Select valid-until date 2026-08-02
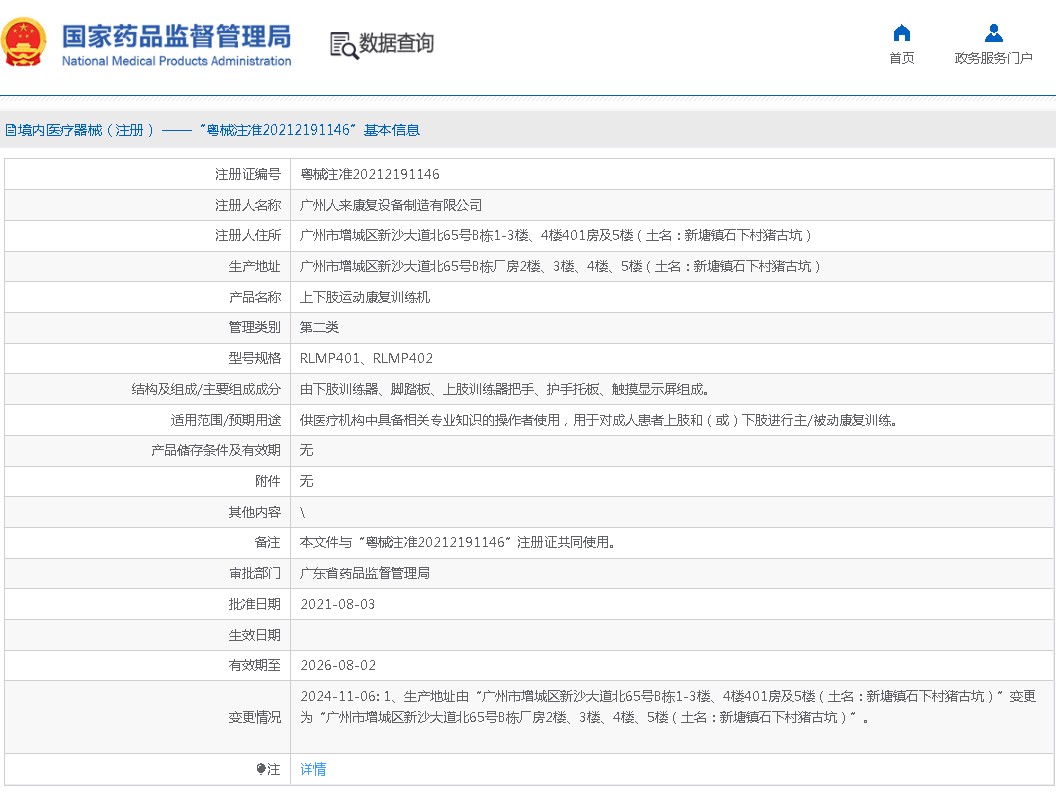Viewport: 1056px width, 792px height. 338,666
